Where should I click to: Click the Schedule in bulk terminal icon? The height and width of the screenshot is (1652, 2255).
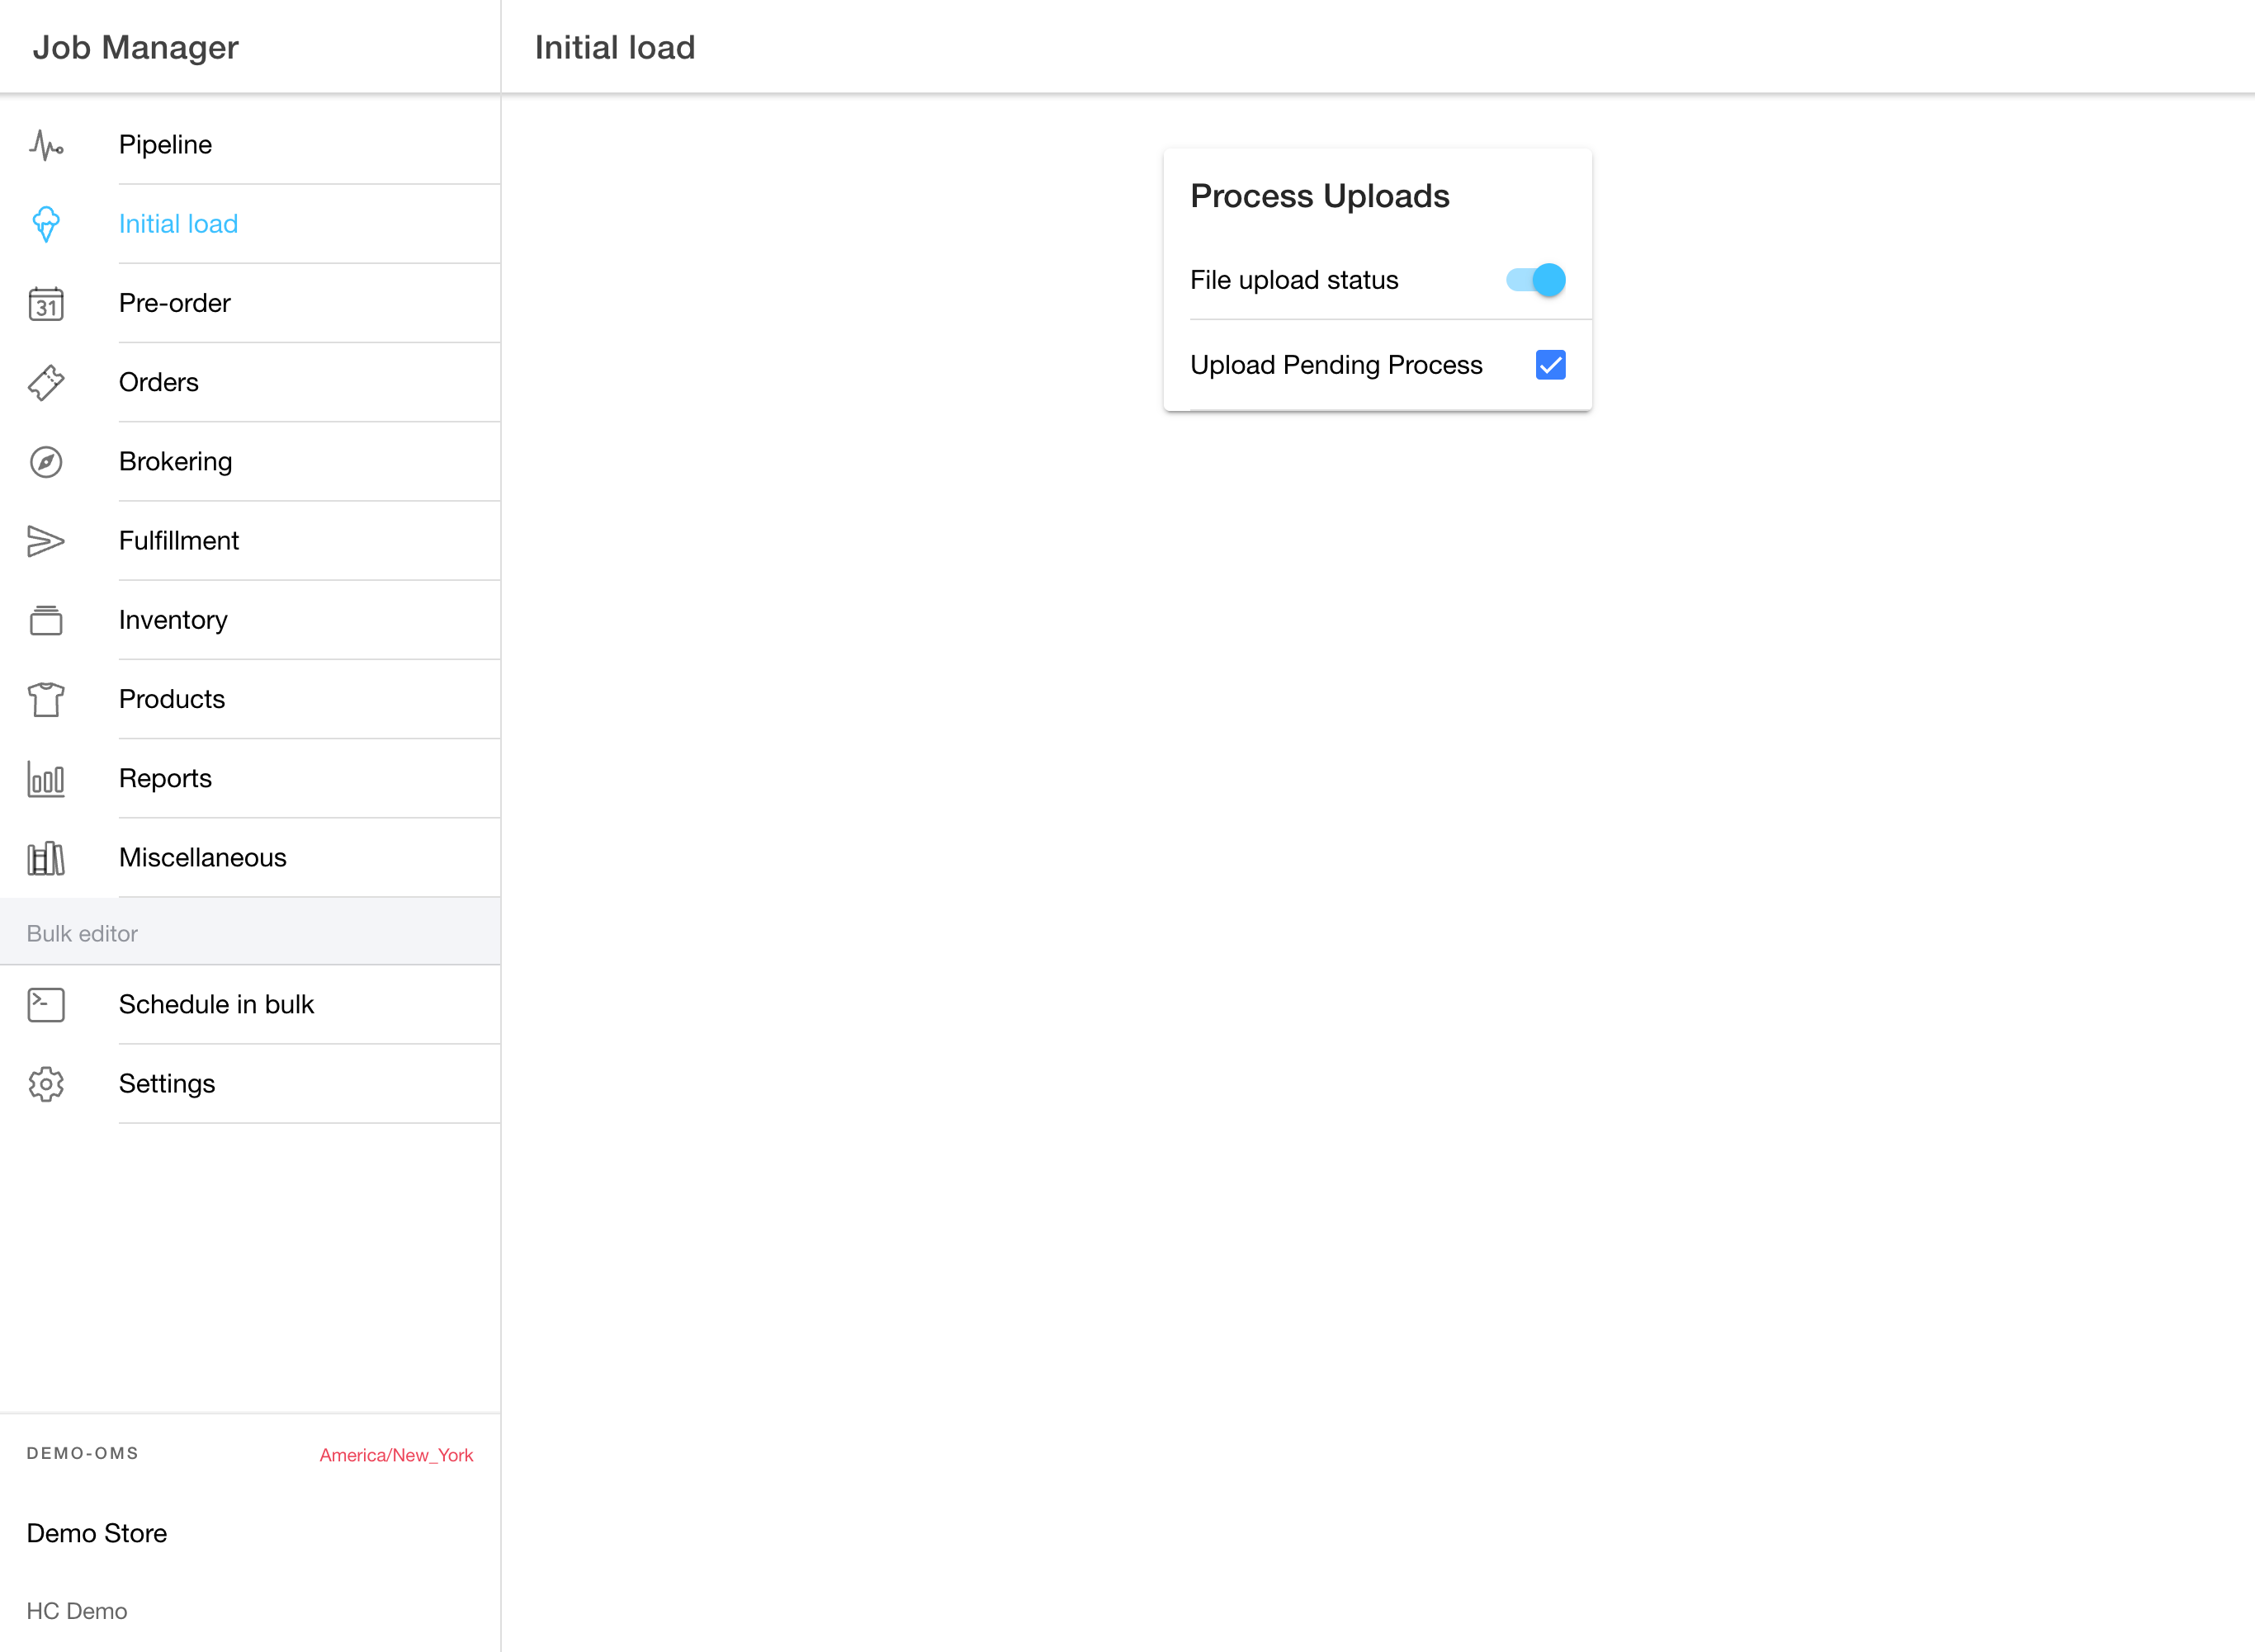tap(46, 1005)
